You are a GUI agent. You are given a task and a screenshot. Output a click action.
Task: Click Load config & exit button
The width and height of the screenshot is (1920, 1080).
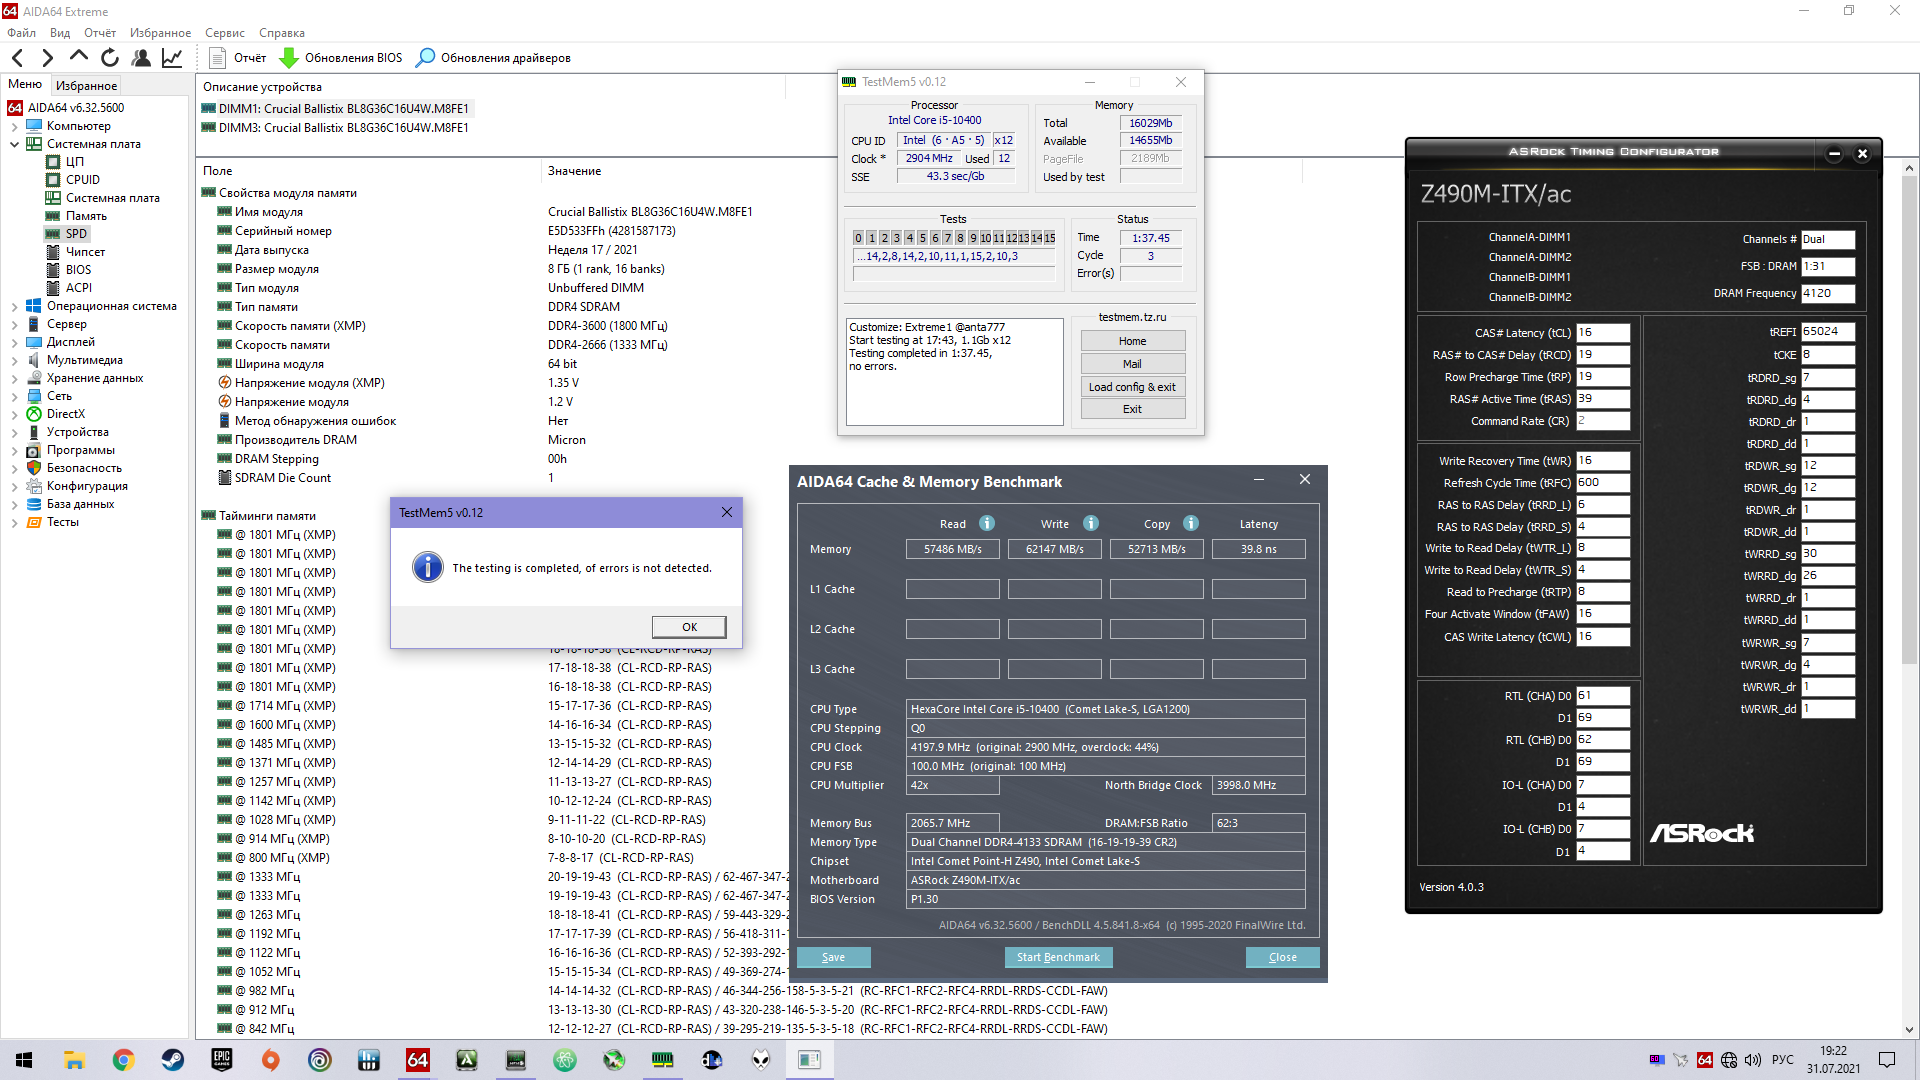tap(1132, 387)
